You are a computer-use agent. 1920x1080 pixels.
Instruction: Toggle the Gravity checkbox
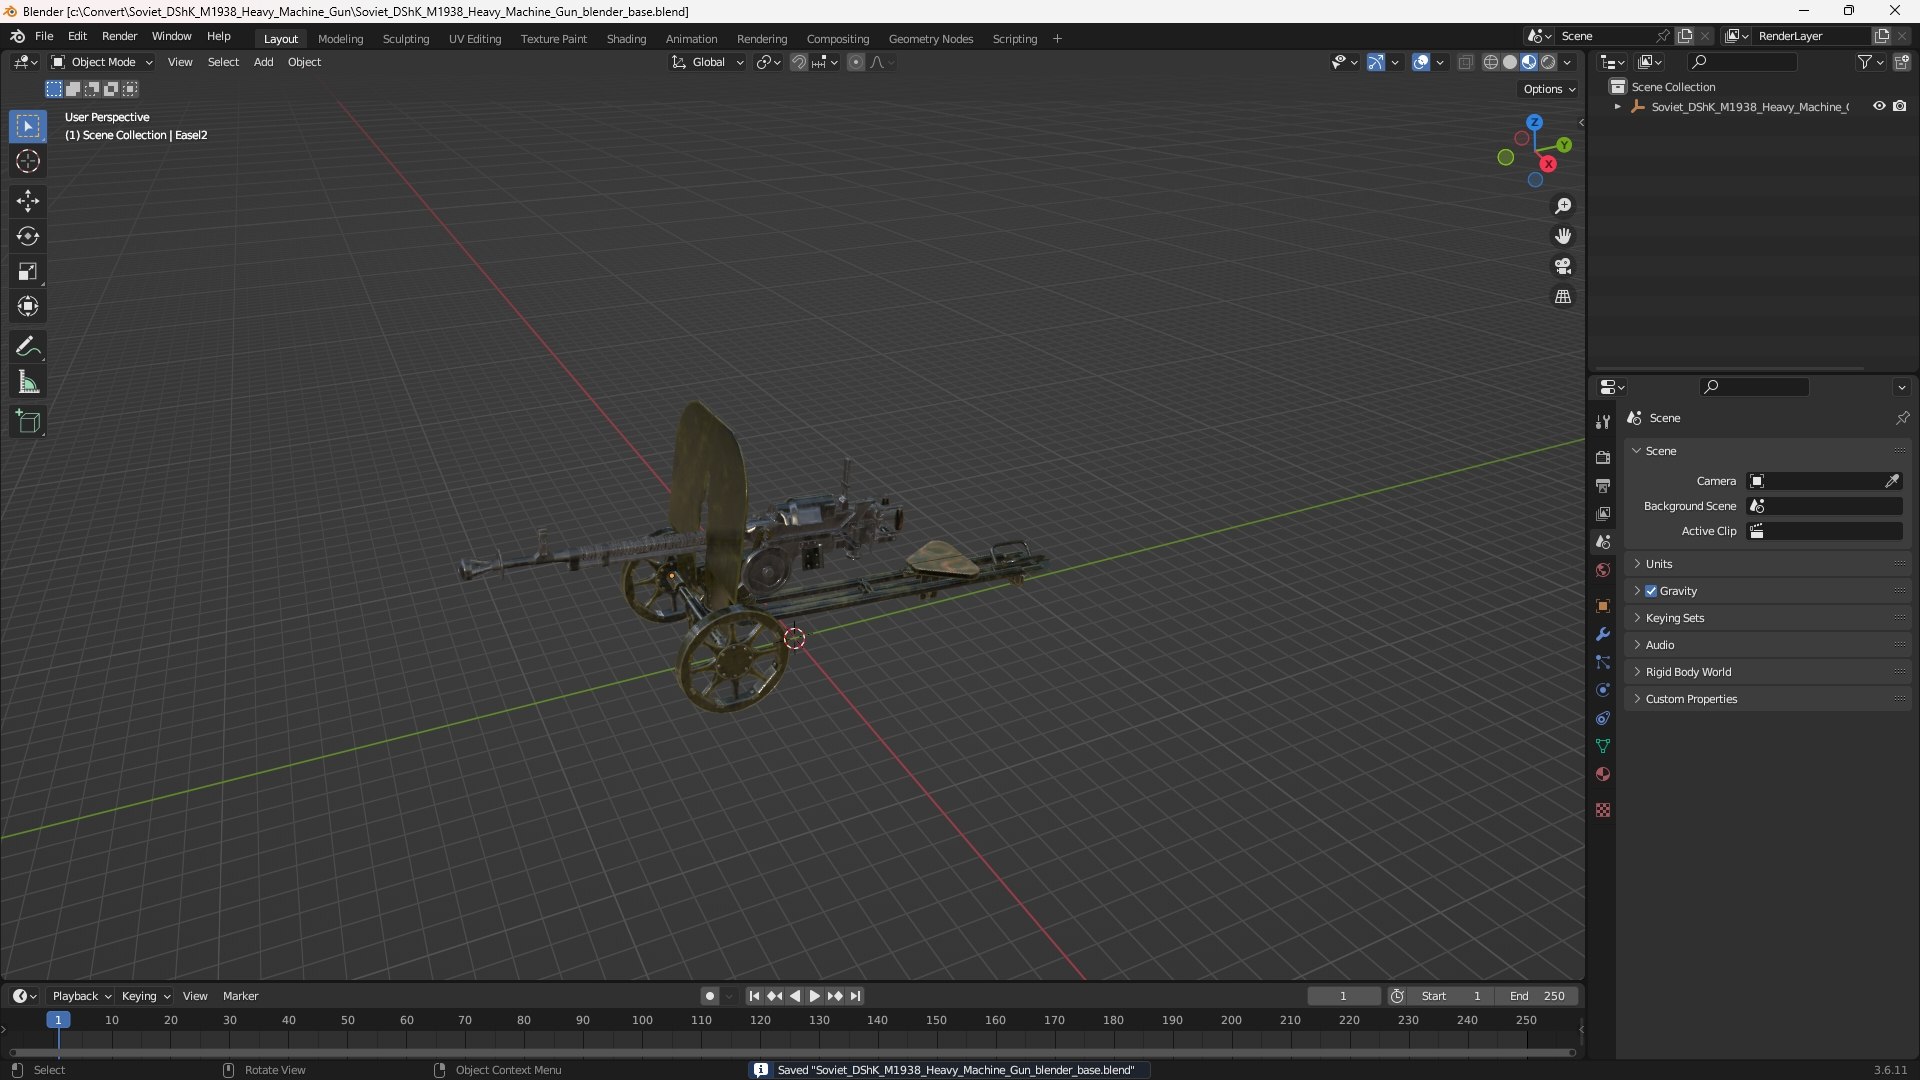(1651, 591)
